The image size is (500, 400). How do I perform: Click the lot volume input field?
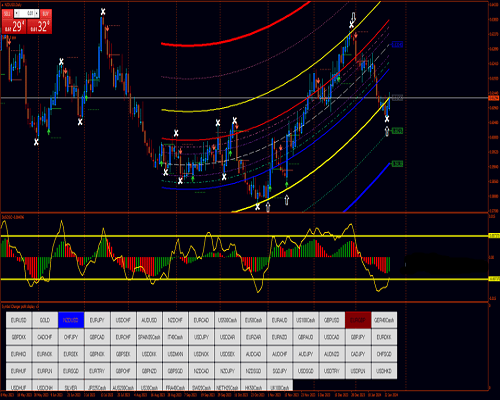[27, 14]
